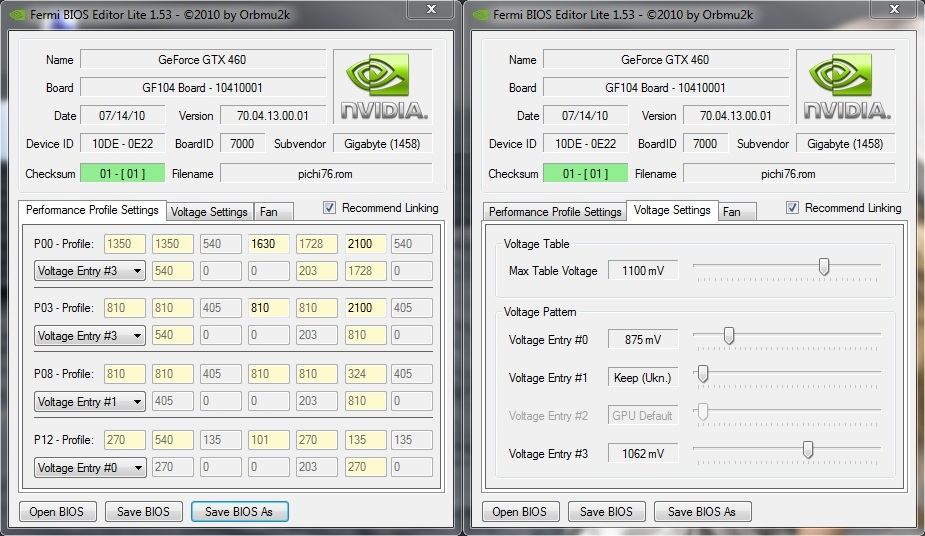
Task: Click Version field 70.04.13.00.01 in left window
Action: click(273, 116)
